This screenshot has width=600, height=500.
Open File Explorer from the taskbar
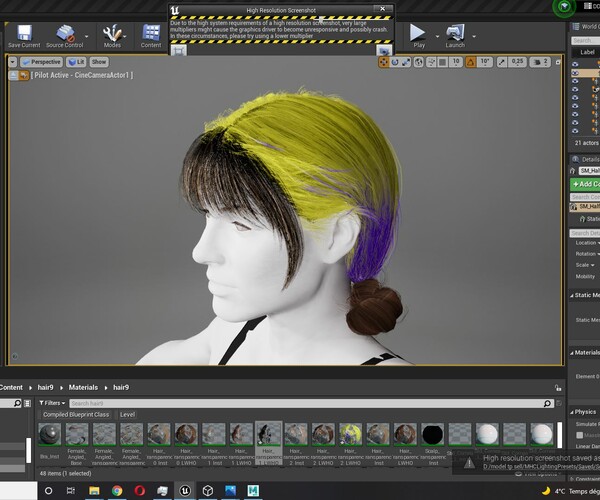[94, 490]
